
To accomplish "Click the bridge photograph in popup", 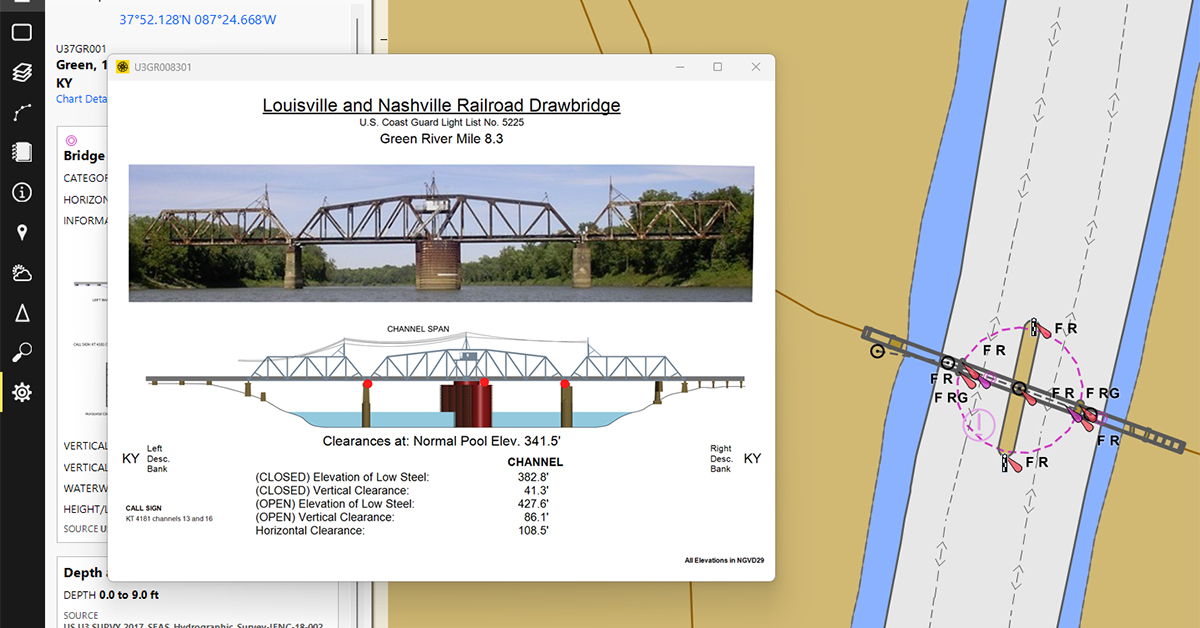I will (x=441, y=233).
